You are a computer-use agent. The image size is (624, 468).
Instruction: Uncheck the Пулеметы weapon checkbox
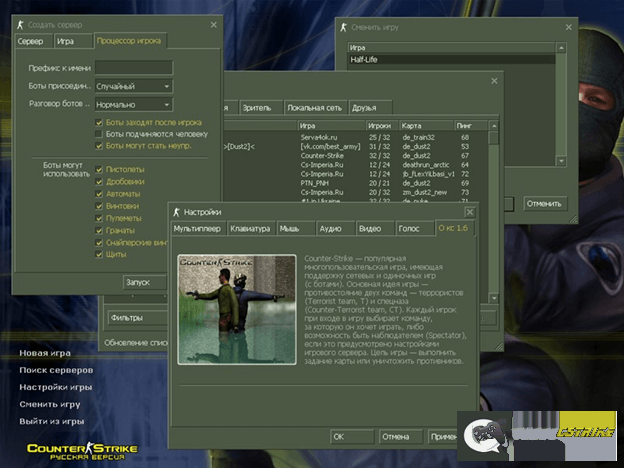(x=99, y=218)
